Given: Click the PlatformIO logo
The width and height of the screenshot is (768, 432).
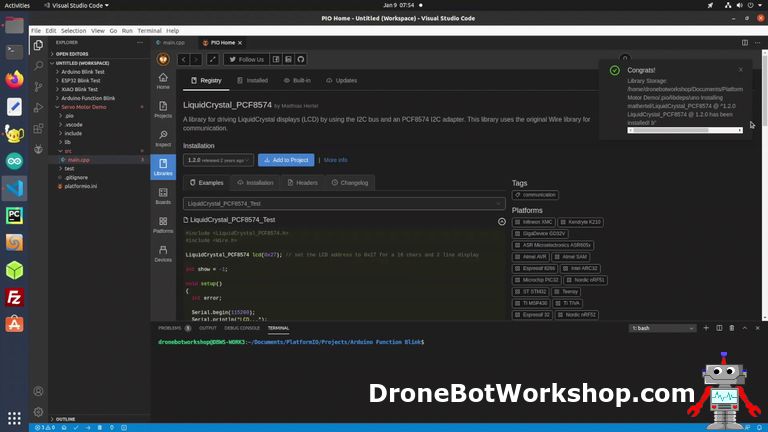Looking at the screenshot, I should click(163, 59).
